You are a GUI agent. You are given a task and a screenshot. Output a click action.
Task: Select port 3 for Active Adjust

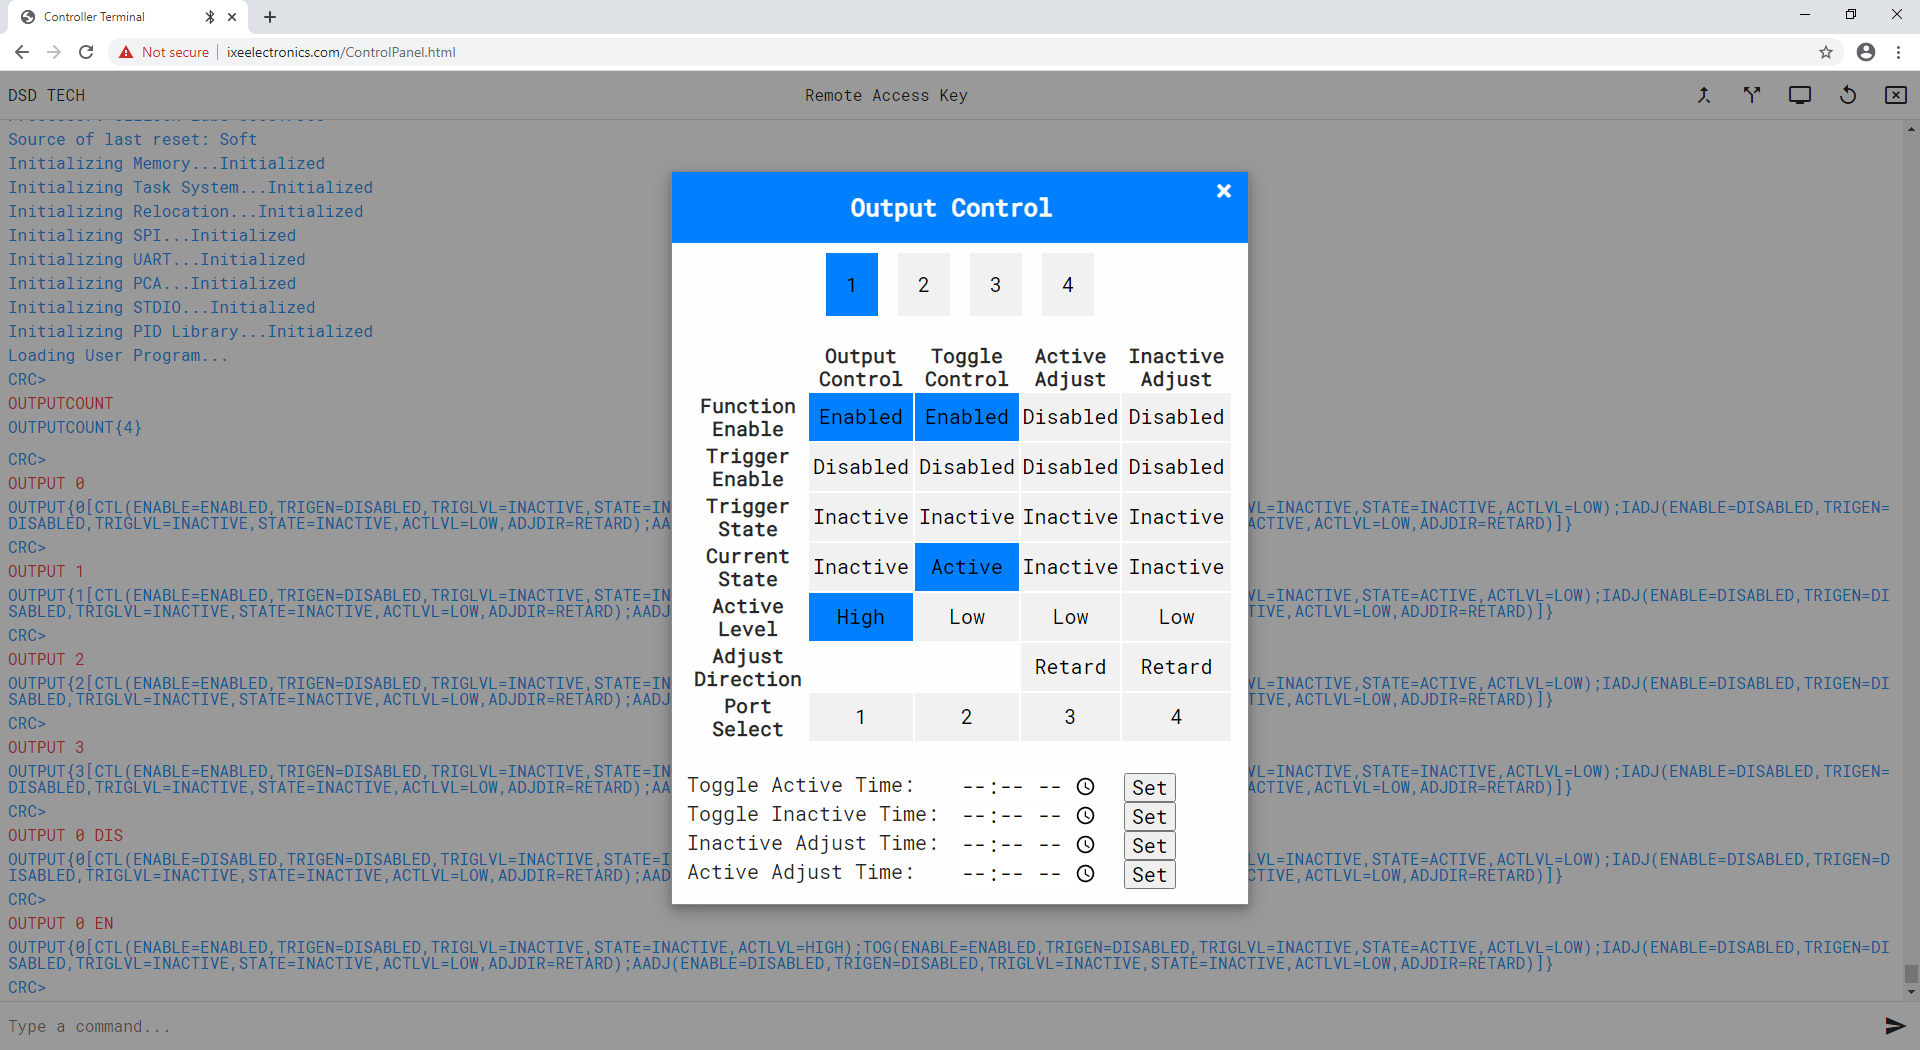pyautogui.click(x=1070, y=717)
